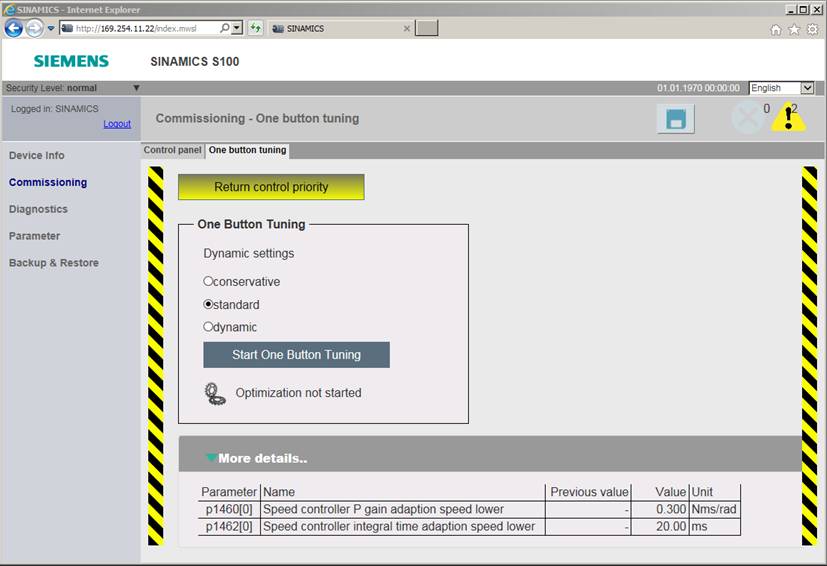
Task: Click the address bar URL field
Action: click(139, 28)
